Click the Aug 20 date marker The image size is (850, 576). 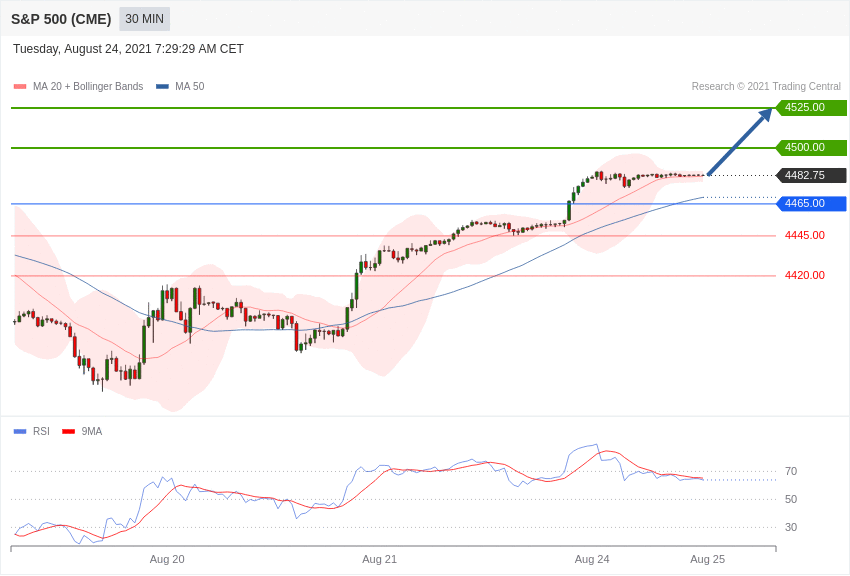coord(167,559)
